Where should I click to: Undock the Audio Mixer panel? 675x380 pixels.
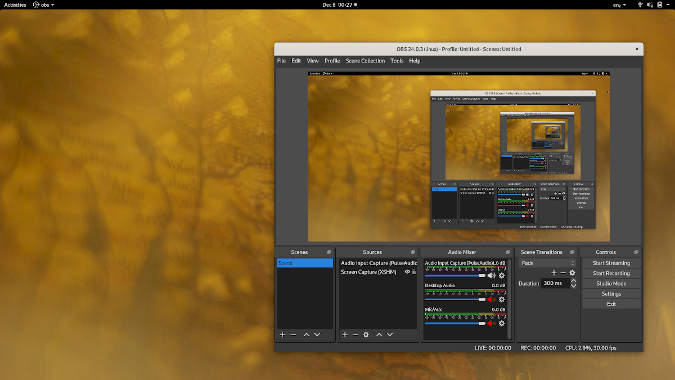click(x=508, y=252)
